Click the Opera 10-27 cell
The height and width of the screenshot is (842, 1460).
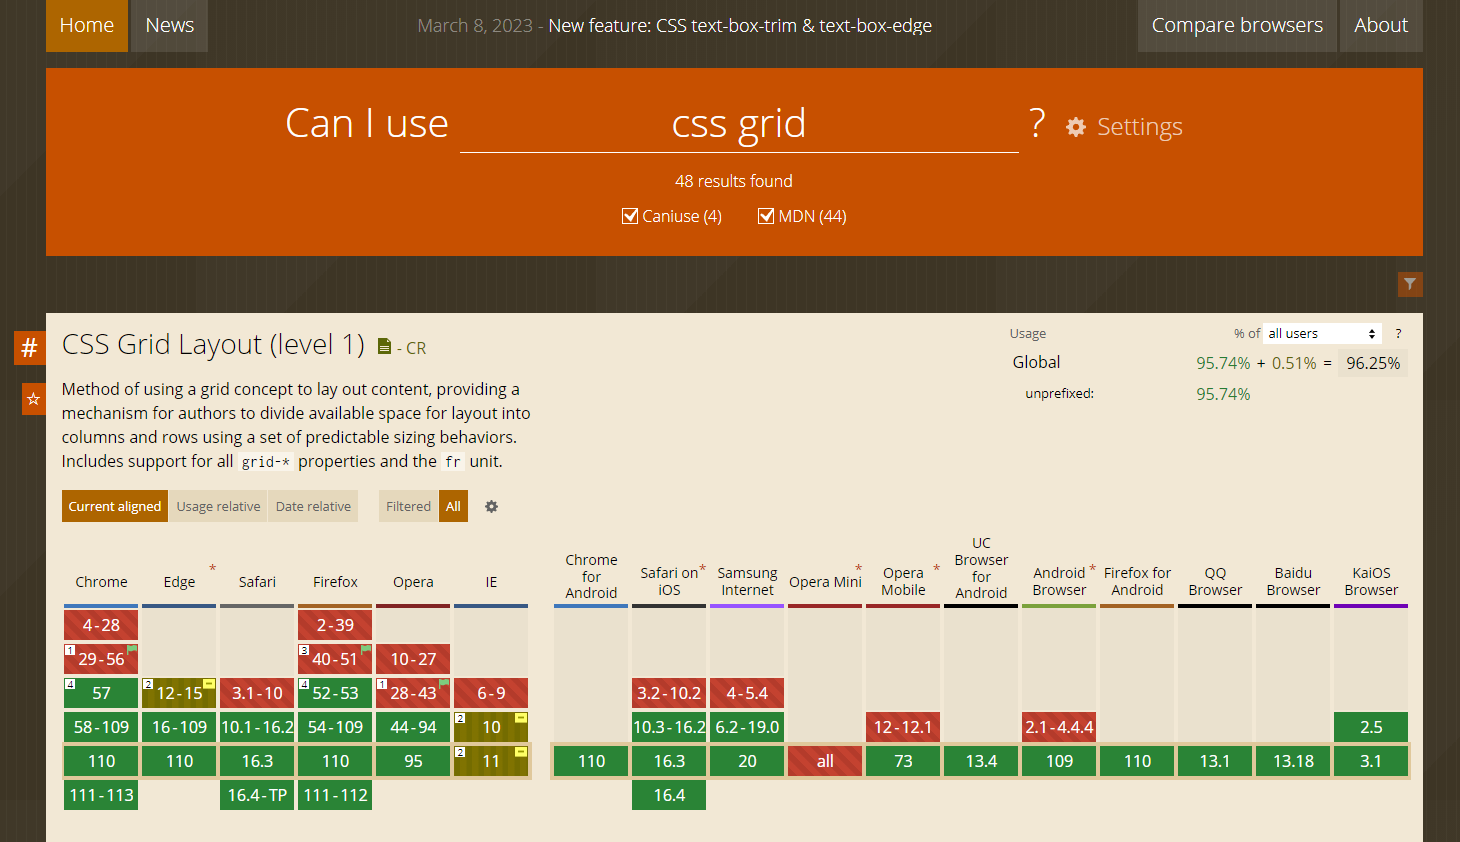(413, 659)
